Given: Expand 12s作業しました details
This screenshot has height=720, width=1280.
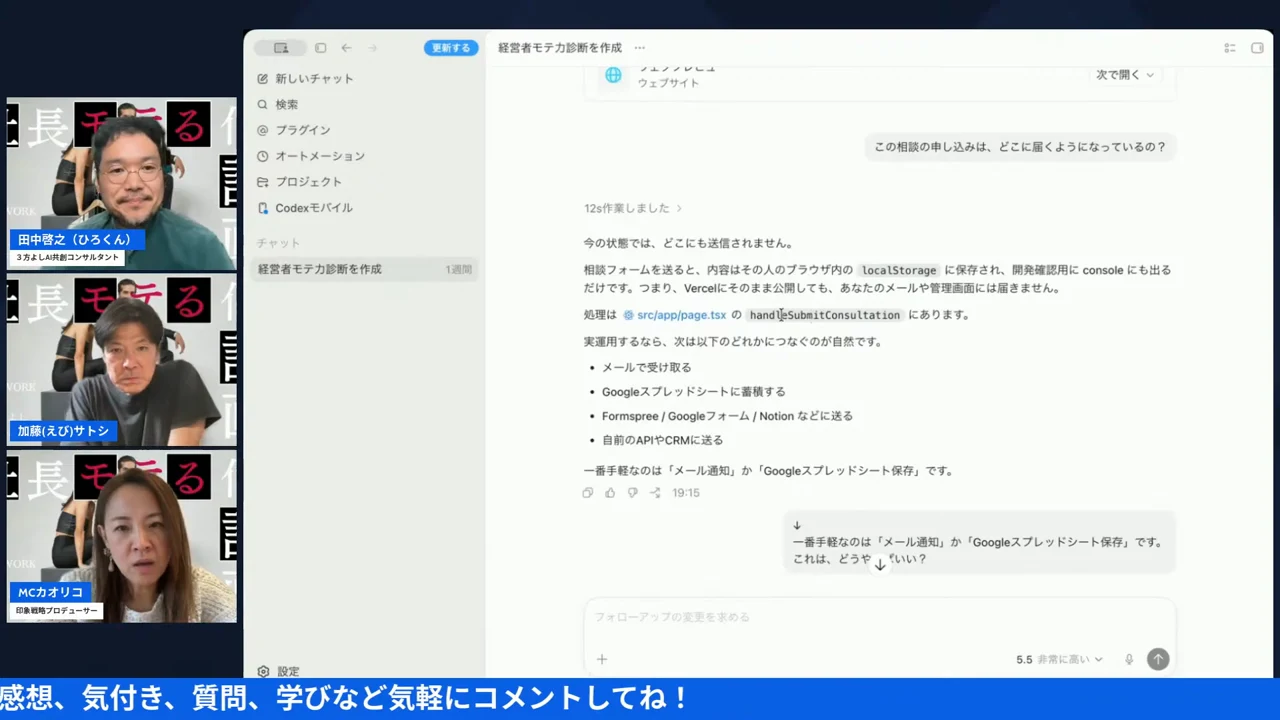Looking at the screenshot, I should click(x=633, y=208).
